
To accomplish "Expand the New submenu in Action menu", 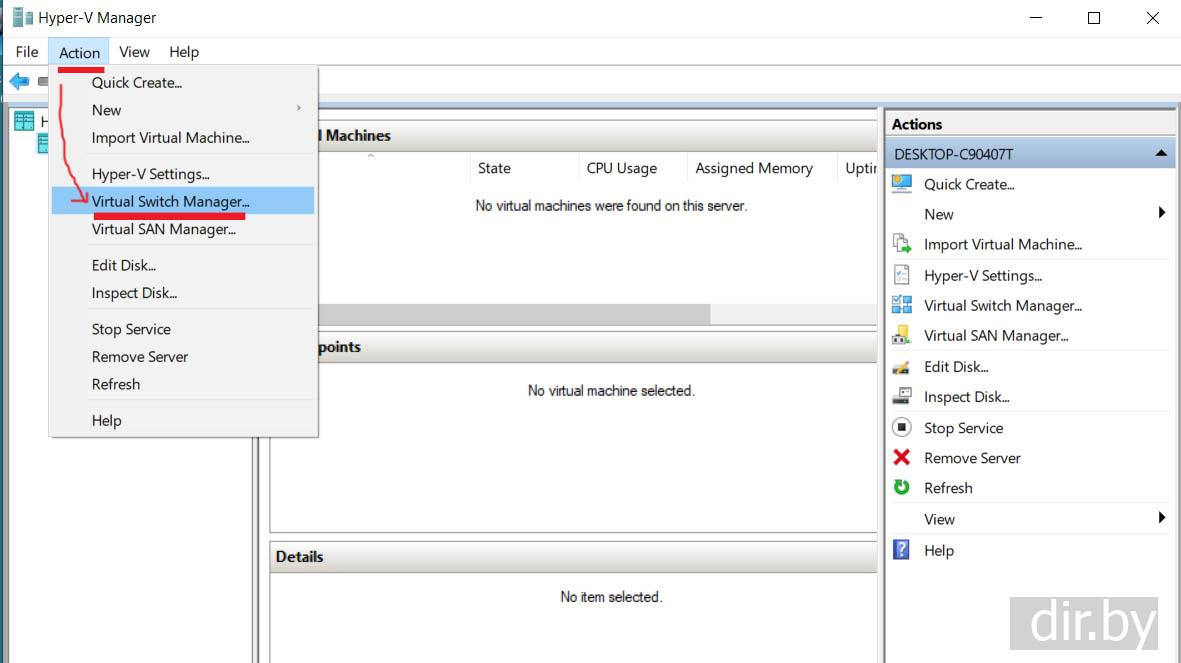I will click(183, 110).
